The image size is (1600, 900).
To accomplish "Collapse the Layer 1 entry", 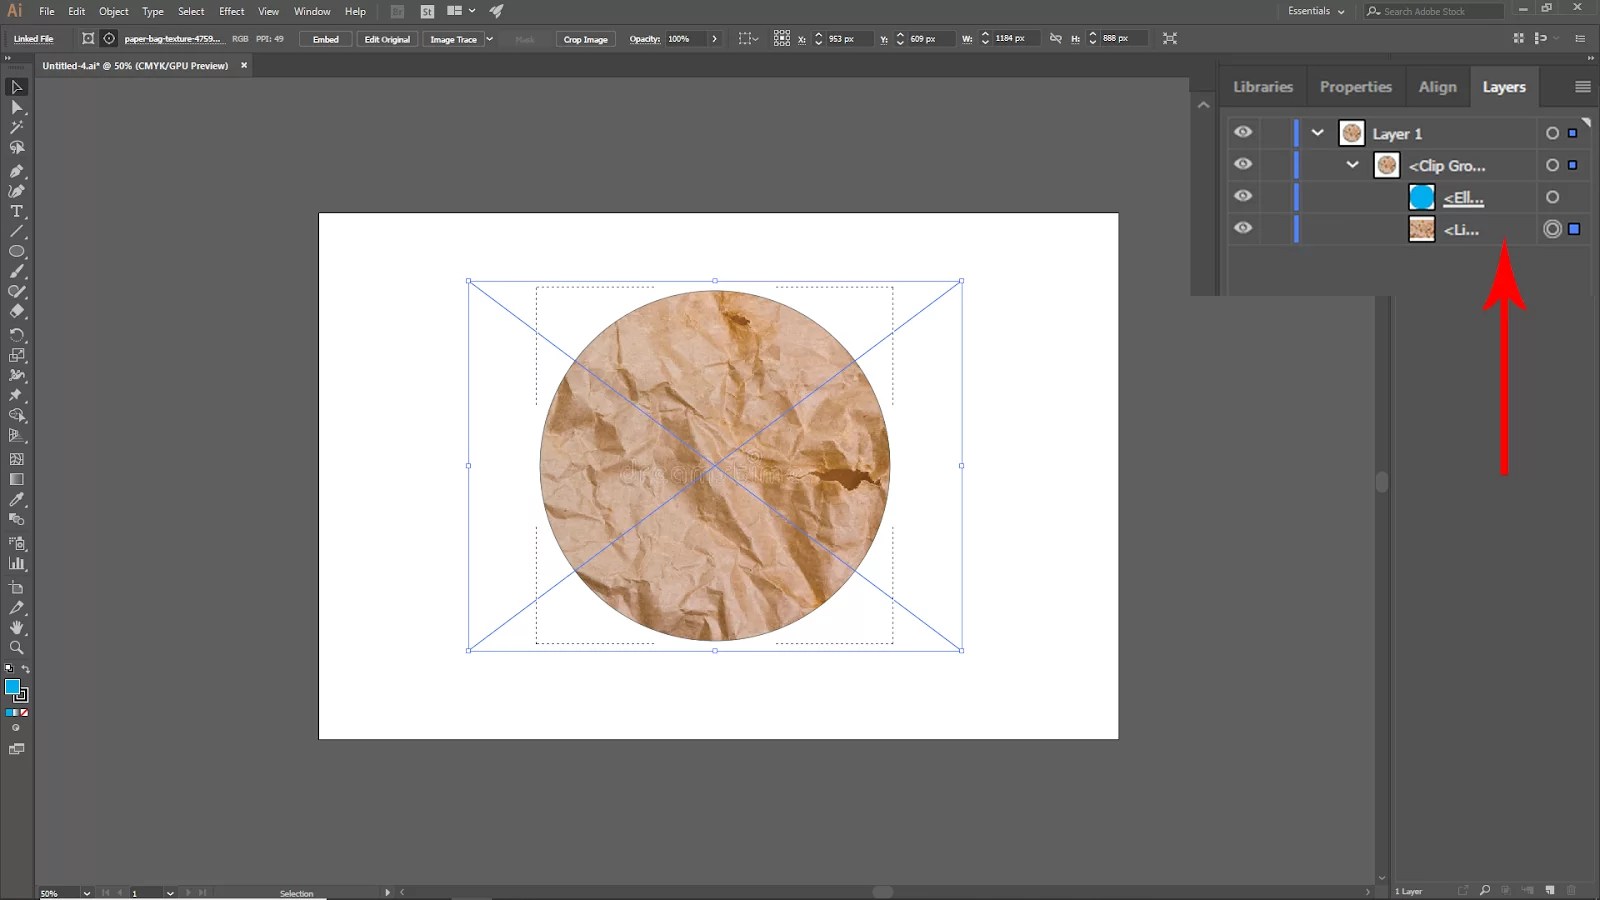I will [x=1318, y=132].
